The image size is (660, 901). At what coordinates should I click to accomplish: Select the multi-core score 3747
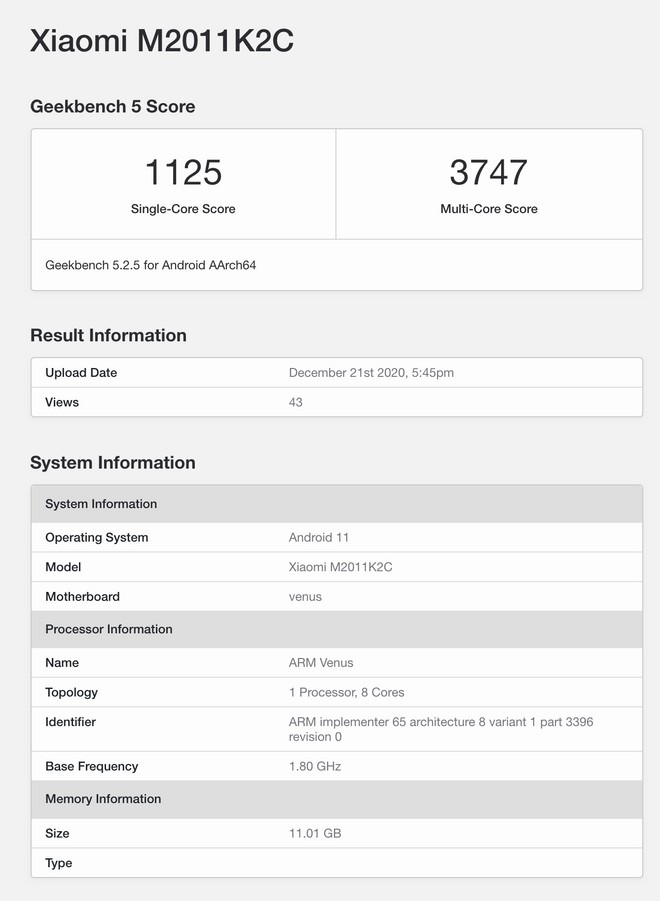[x=489, y=172]
